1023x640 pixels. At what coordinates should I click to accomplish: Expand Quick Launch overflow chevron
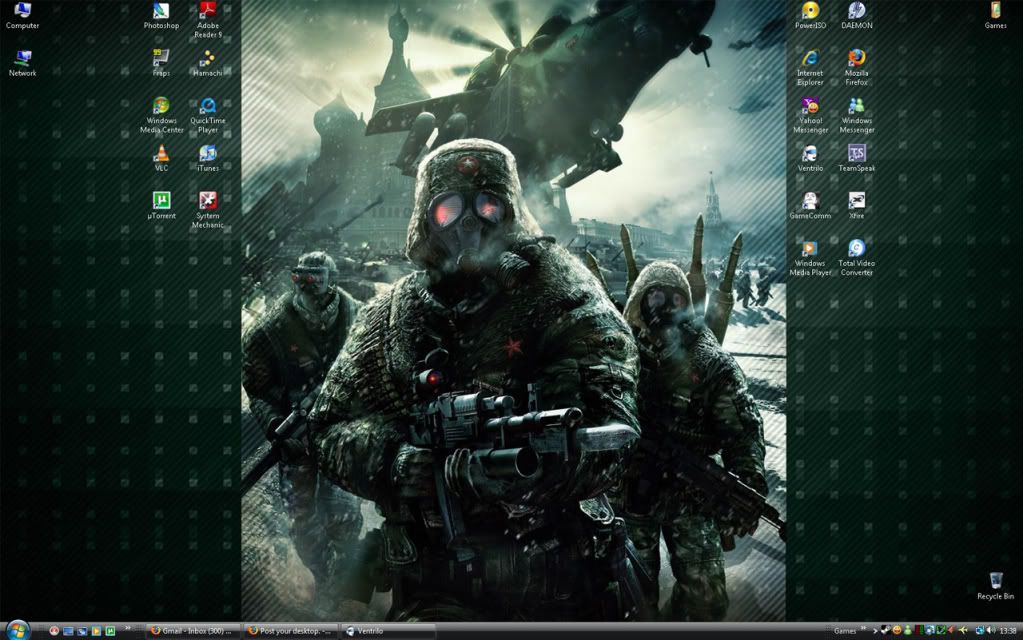(x=128, y=629)
